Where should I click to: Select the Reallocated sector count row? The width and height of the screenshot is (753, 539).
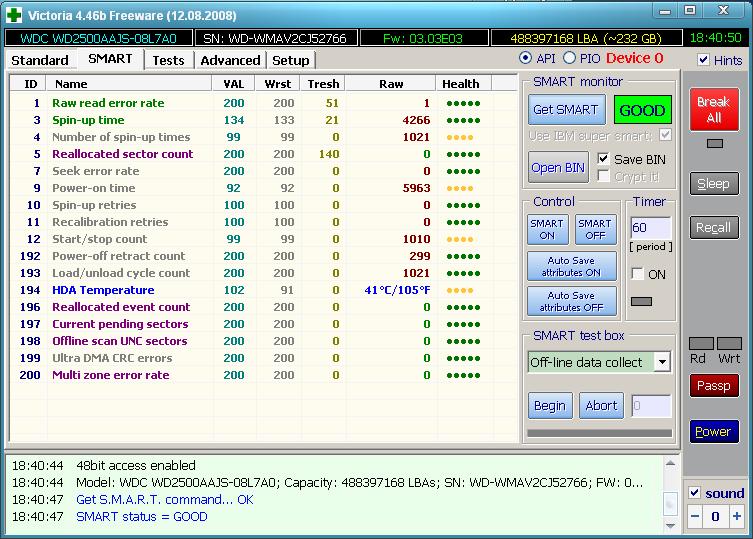point(263,154)
